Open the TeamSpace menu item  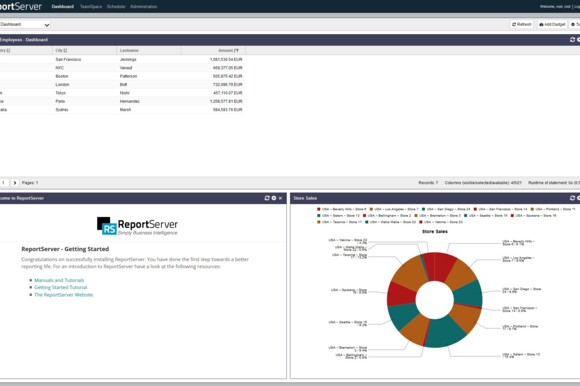tap(91, 7)
